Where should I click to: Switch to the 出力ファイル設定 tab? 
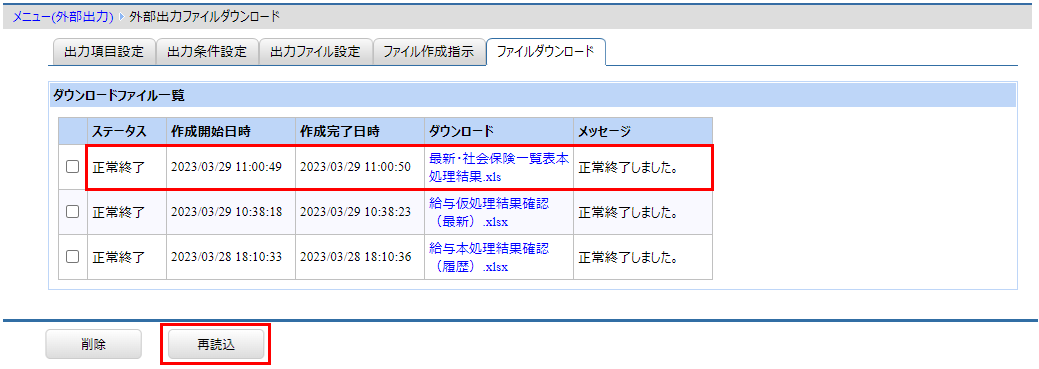(315, 52)
